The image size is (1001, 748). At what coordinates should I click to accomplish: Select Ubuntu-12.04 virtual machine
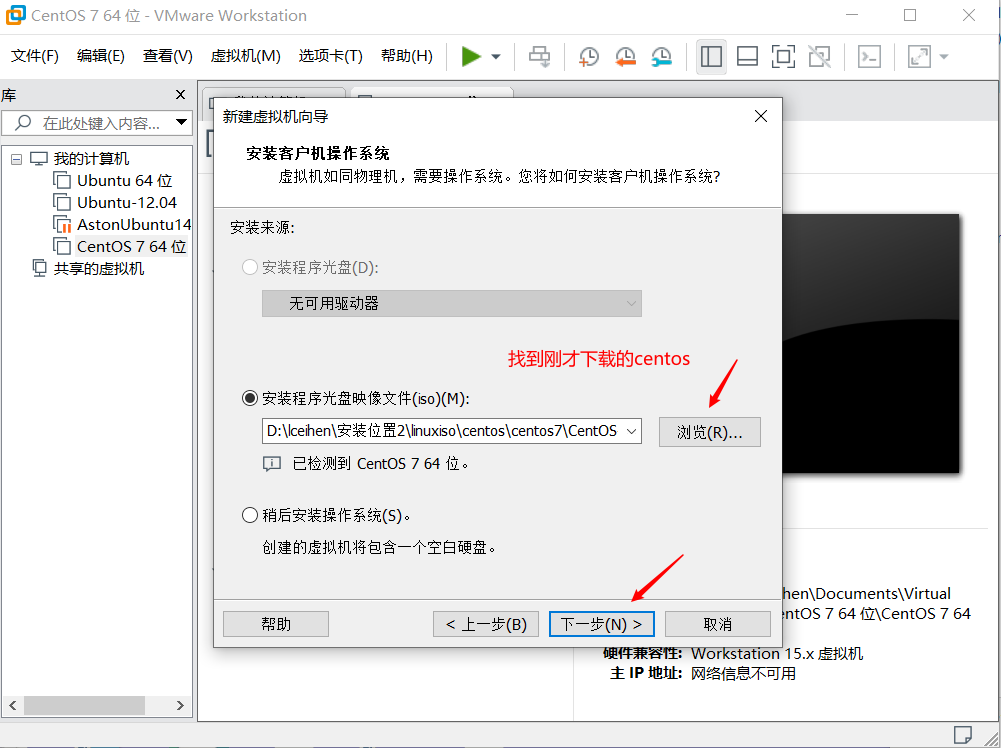point(126,203)
